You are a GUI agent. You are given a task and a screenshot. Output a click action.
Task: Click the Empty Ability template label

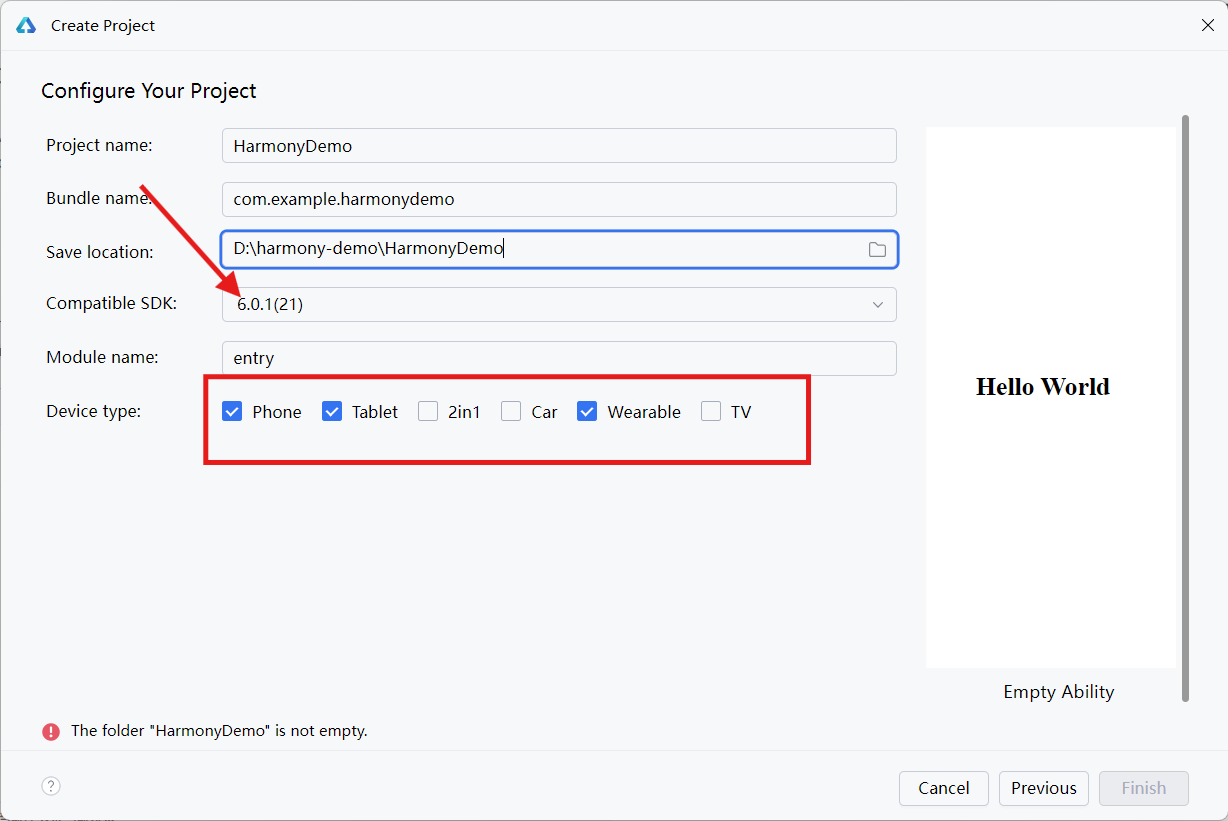click(x=1059, y=692)
